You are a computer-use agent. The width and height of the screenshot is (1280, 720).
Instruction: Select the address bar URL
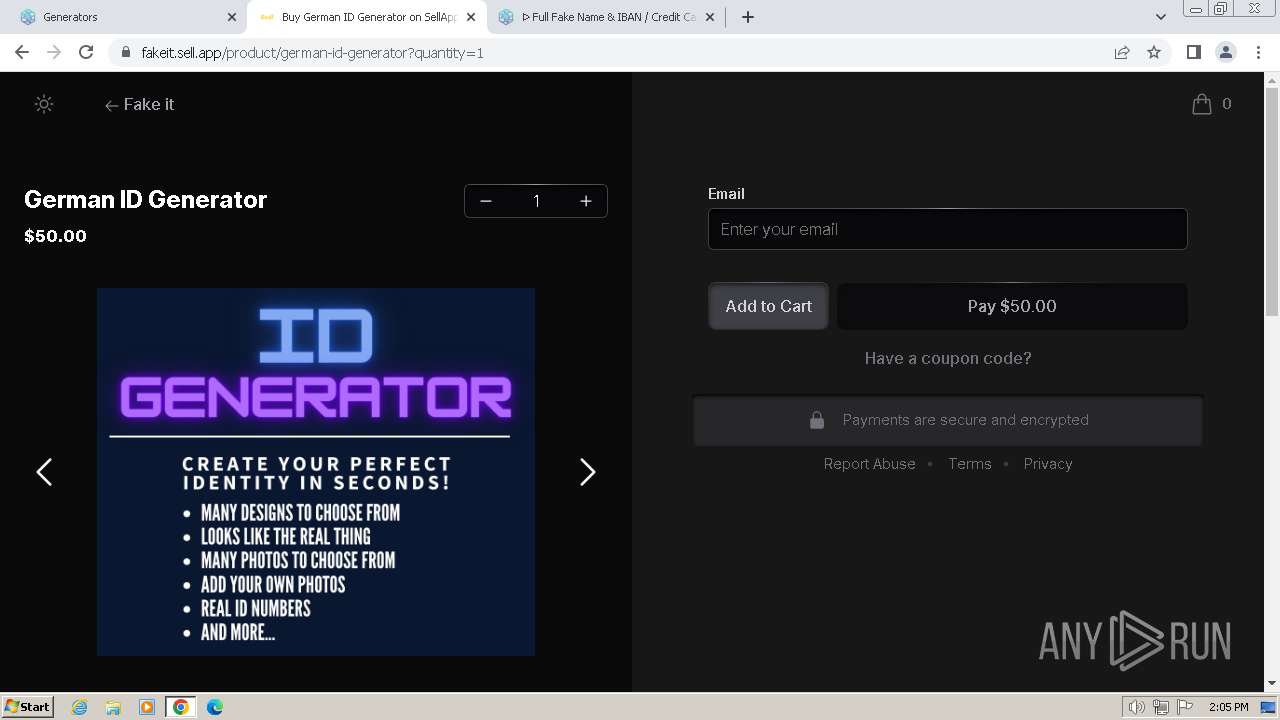313,52
